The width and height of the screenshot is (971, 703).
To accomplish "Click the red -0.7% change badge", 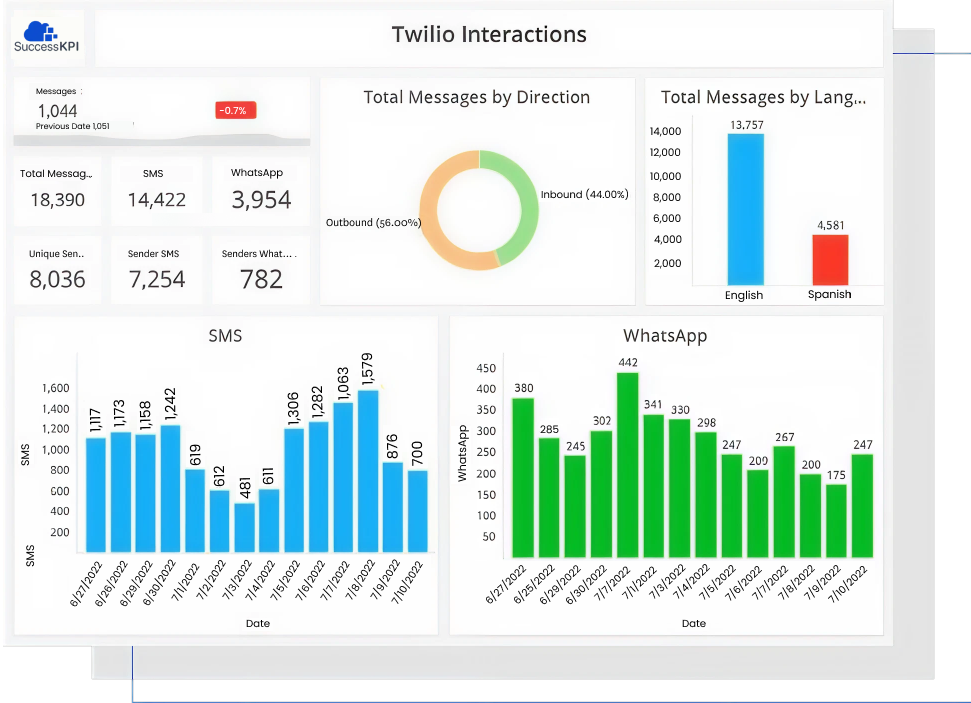I will tap(235, 110).
